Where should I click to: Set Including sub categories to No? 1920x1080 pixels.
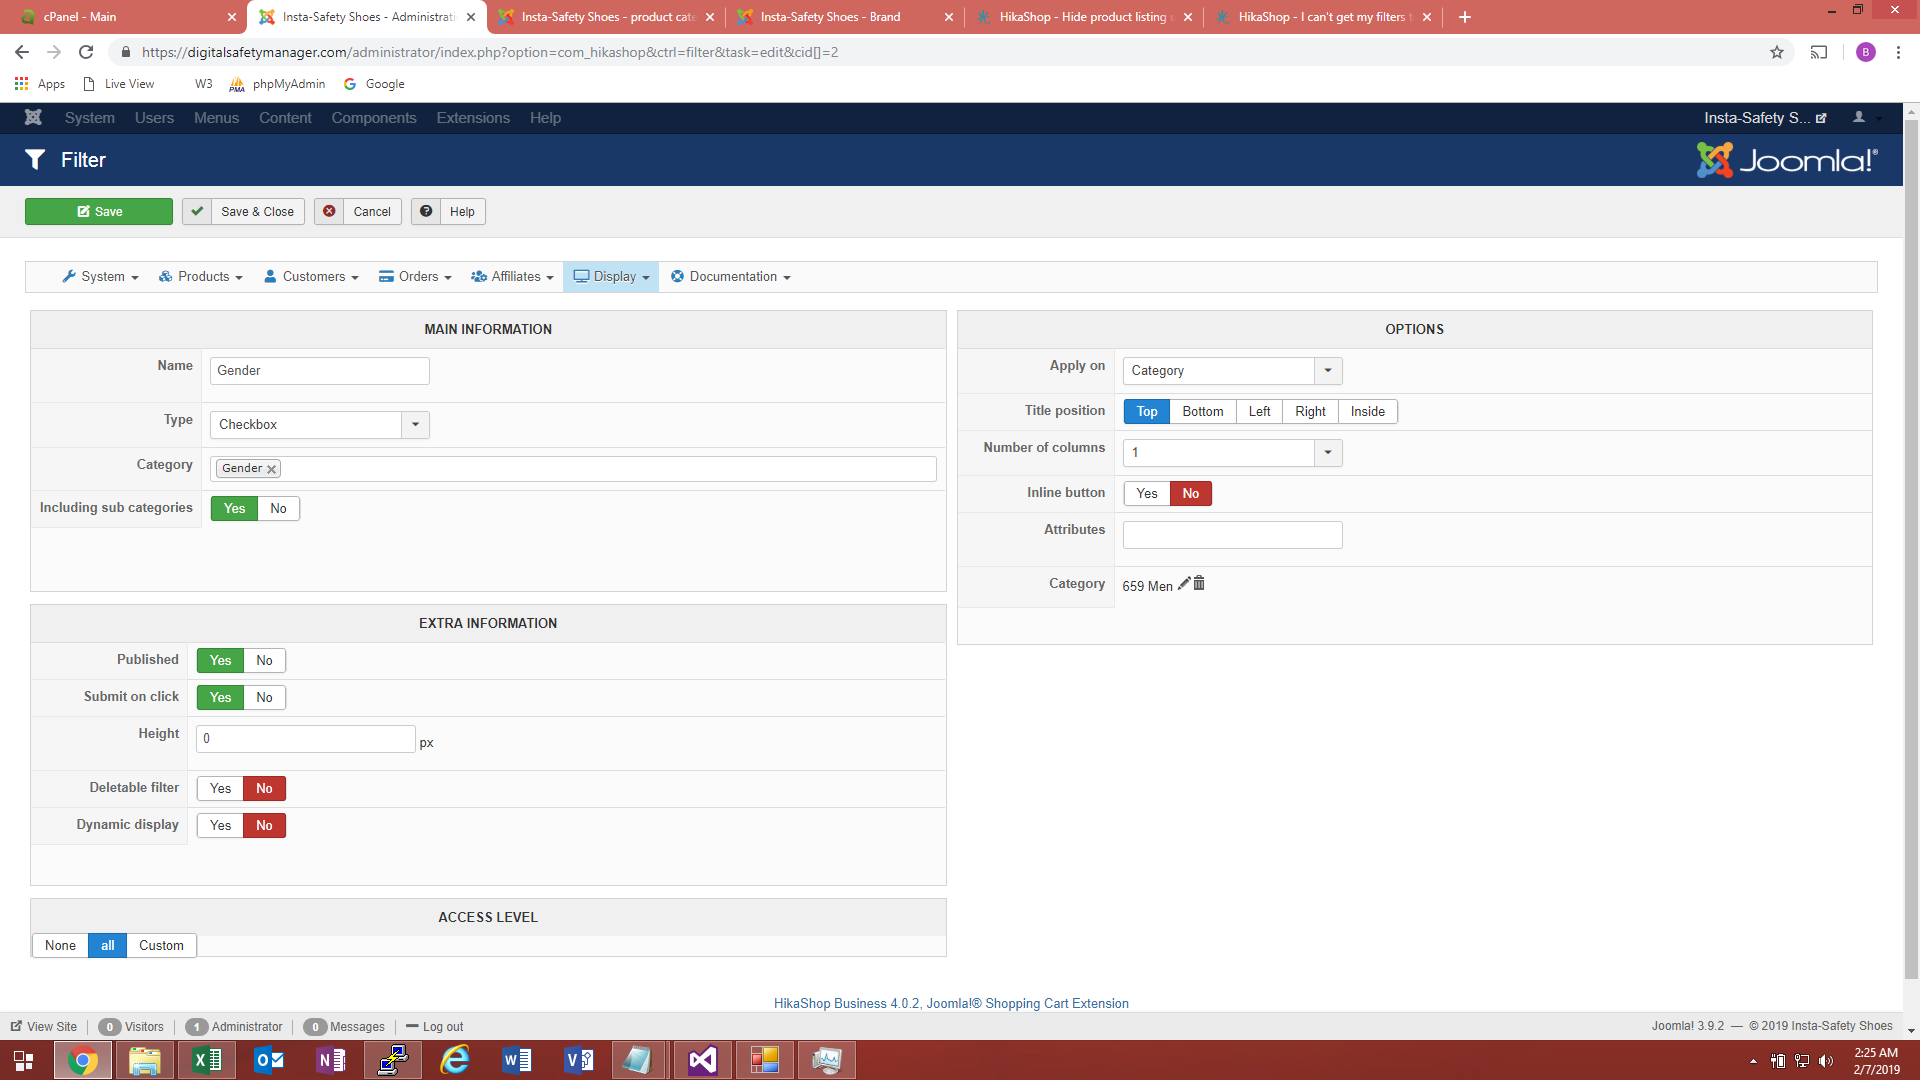tap(278, 509)
